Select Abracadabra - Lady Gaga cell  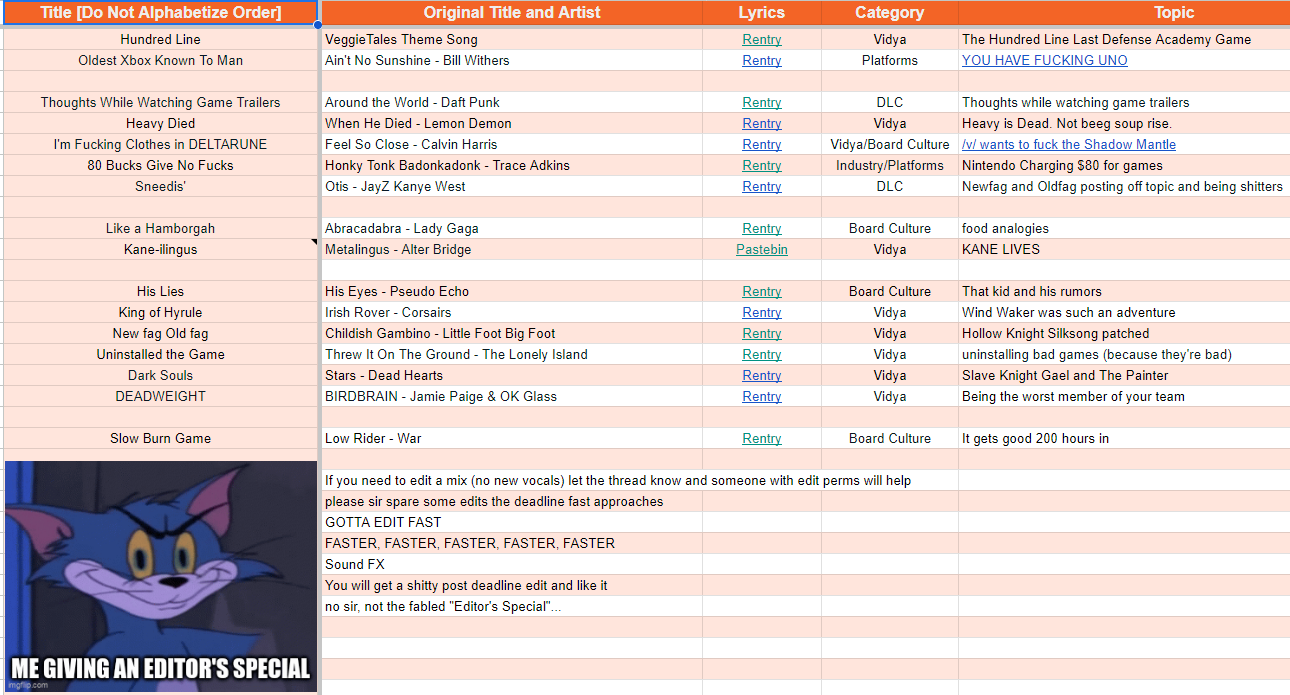coord(511,229)
